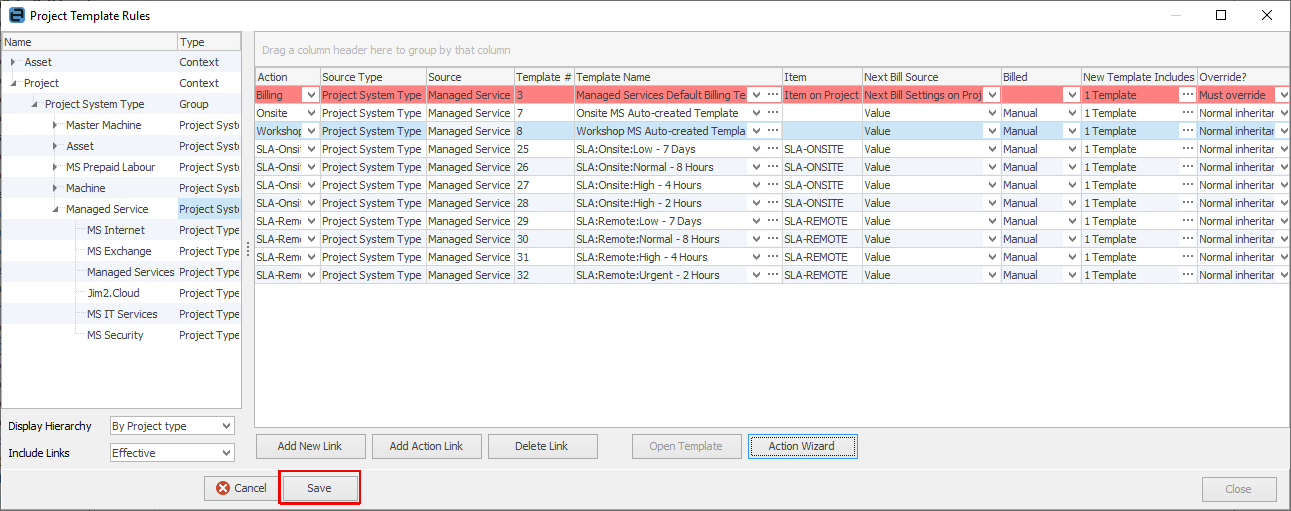
Task: Click ellipsis beside SLA:Remote:Low - 7 Days
Action: pyautogui.click(x=773, y=221)
